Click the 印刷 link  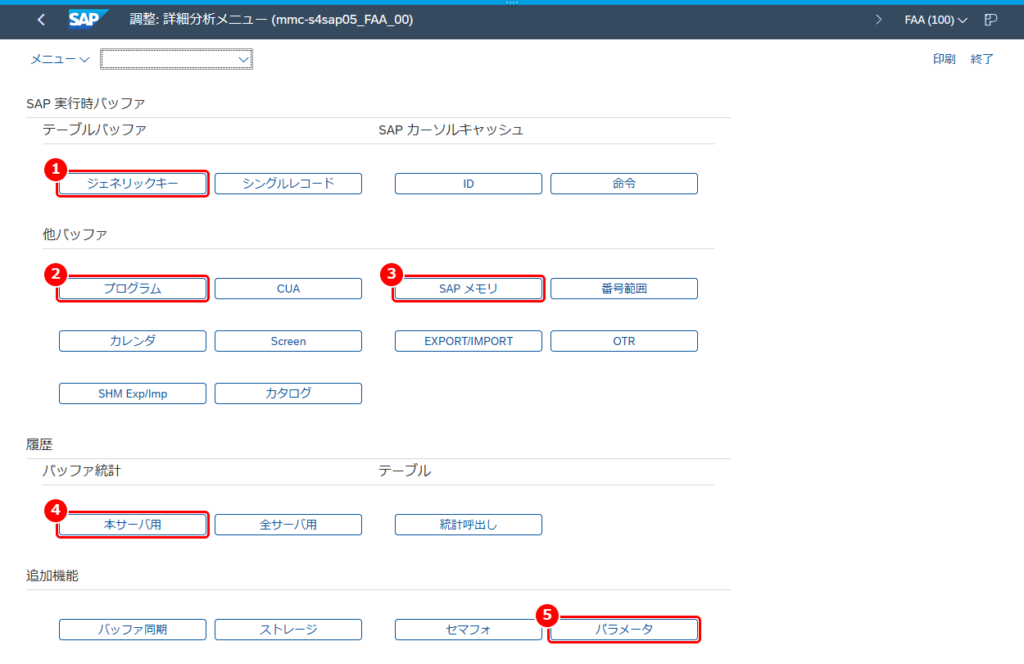tap(944, 59)
